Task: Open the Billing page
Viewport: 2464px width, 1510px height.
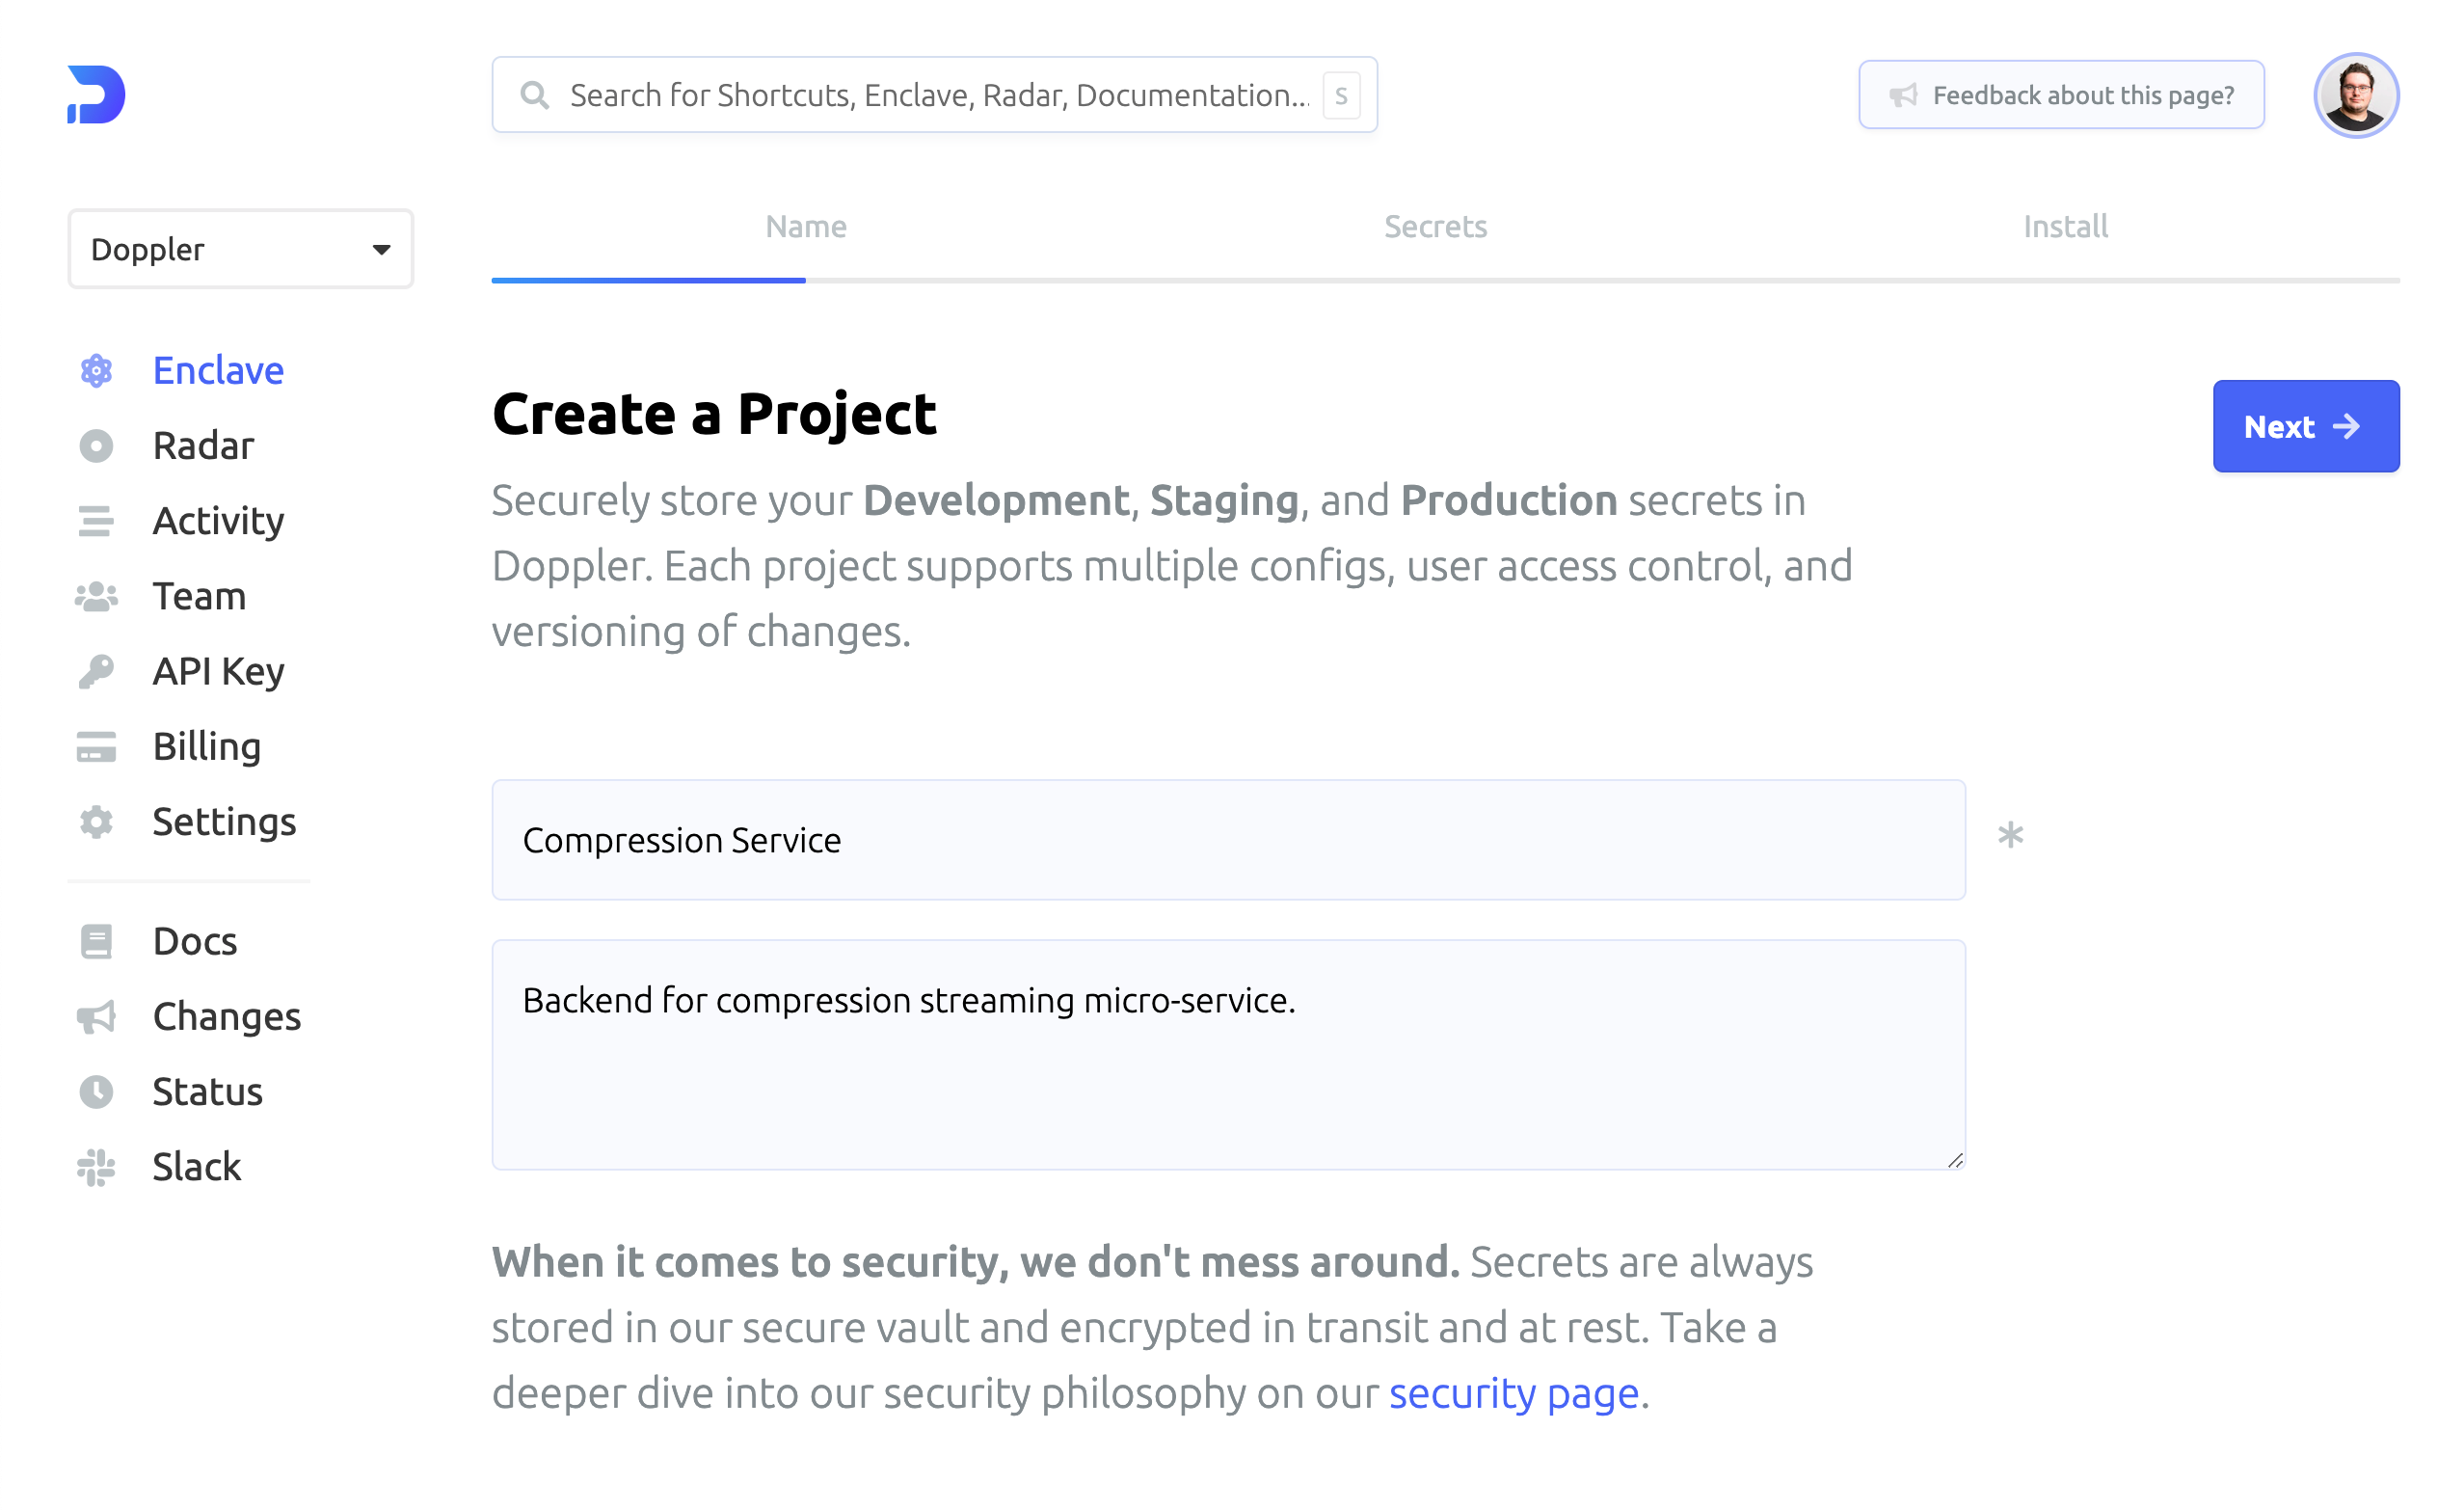Action: point(207,747)
